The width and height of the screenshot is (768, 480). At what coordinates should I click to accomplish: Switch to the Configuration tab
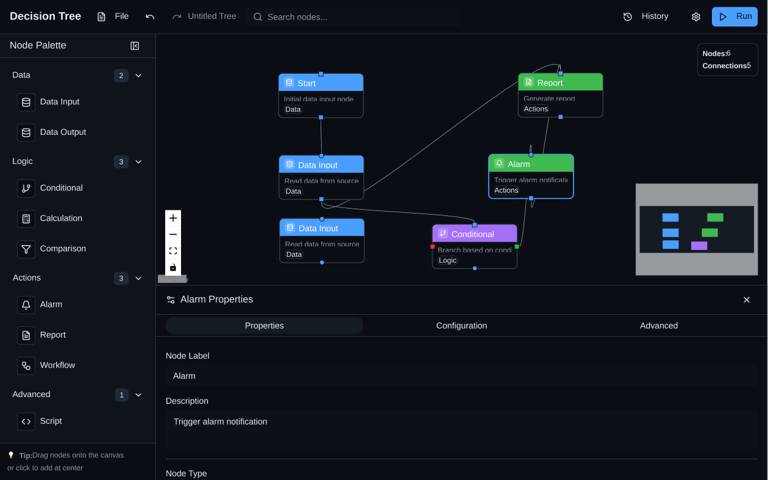[x=461, y=326]
